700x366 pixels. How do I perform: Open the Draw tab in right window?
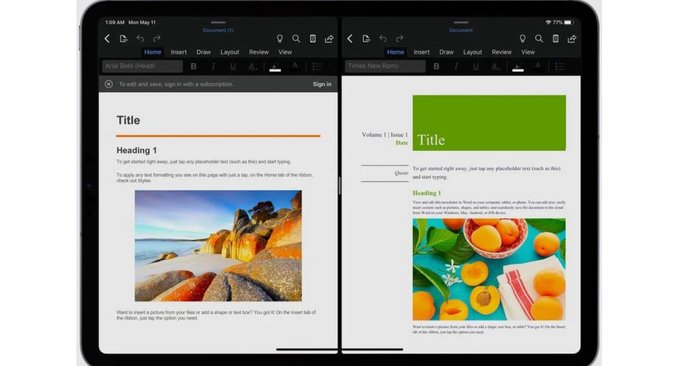coord(446,52)
